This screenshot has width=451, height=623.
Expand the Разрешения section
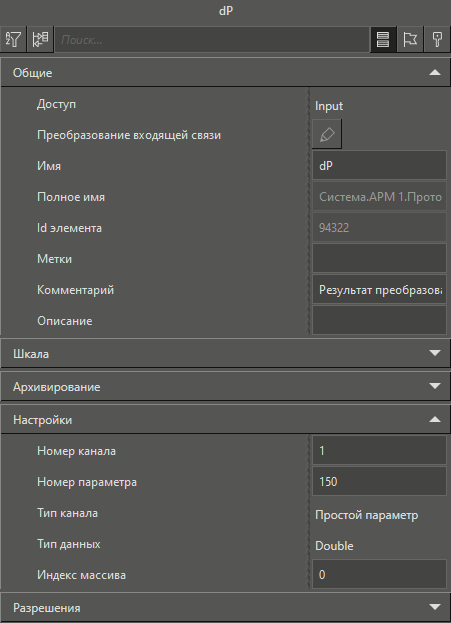(x=435, y=607)
